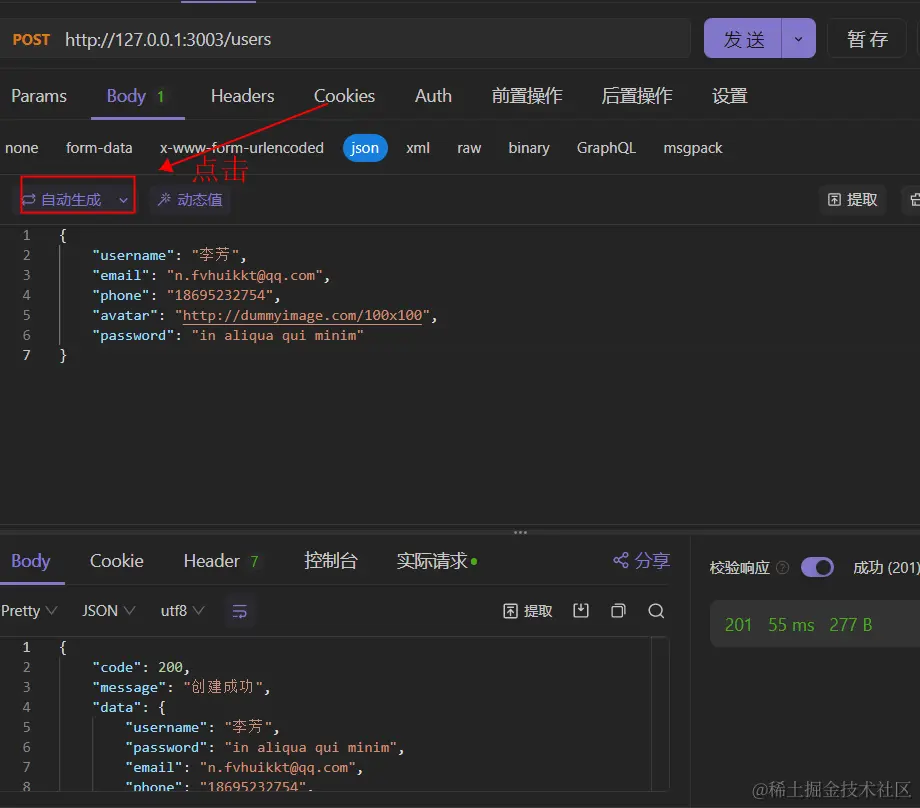Open the 设置 tab
The width and height of the screenshot is (920, 808).
[729, 96]
